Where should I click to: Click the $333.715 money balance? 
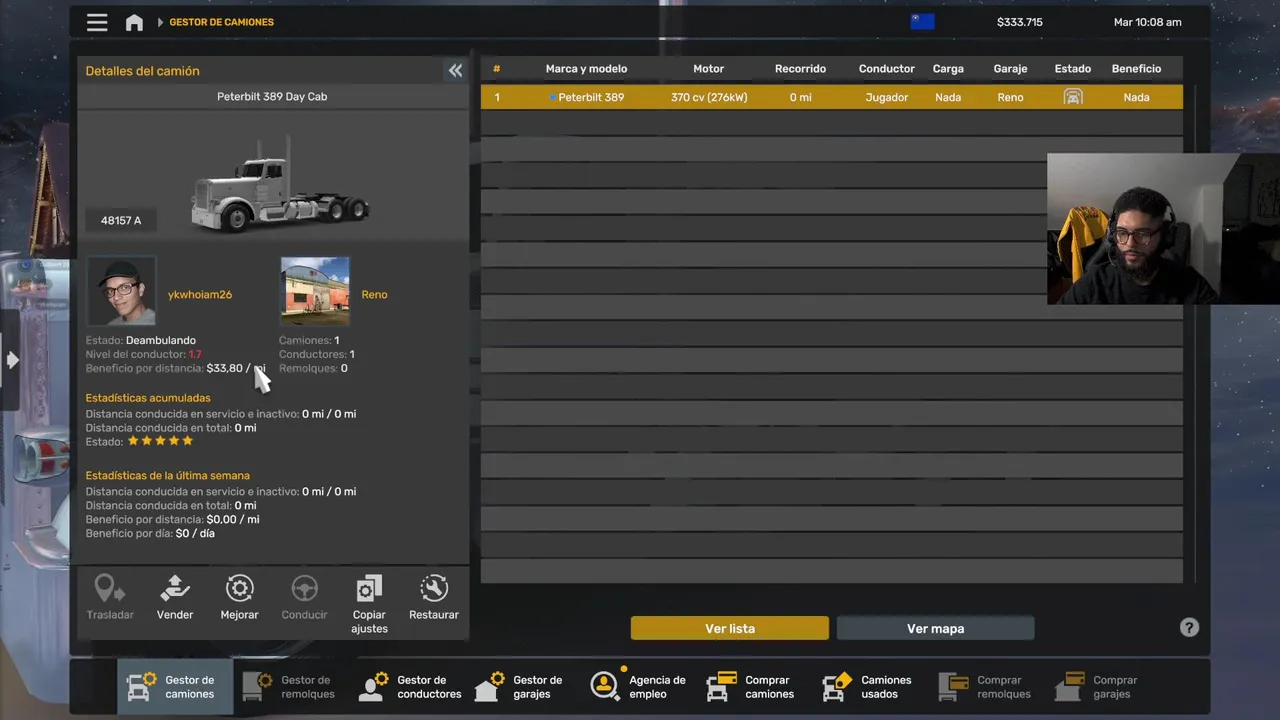point(1020,22)
